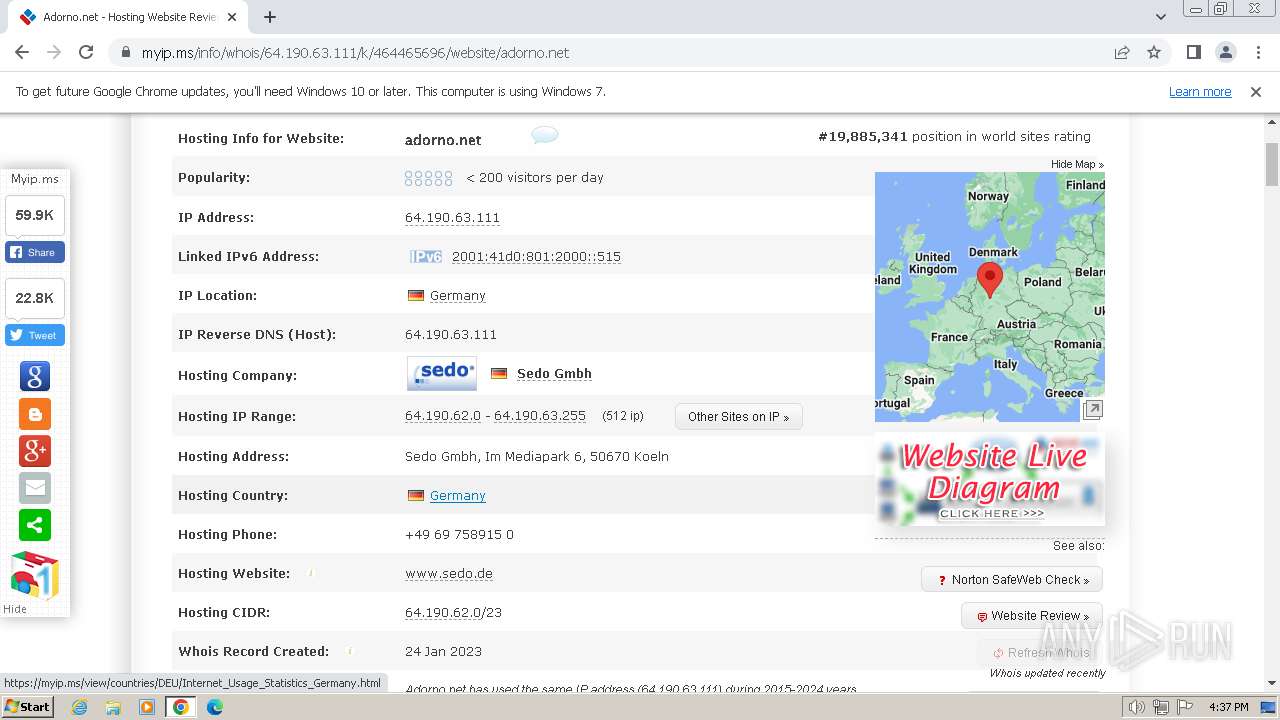Open File Explorer folder in taskbar
Viewport: 1280px width, 720px height.
click(113, 707)
